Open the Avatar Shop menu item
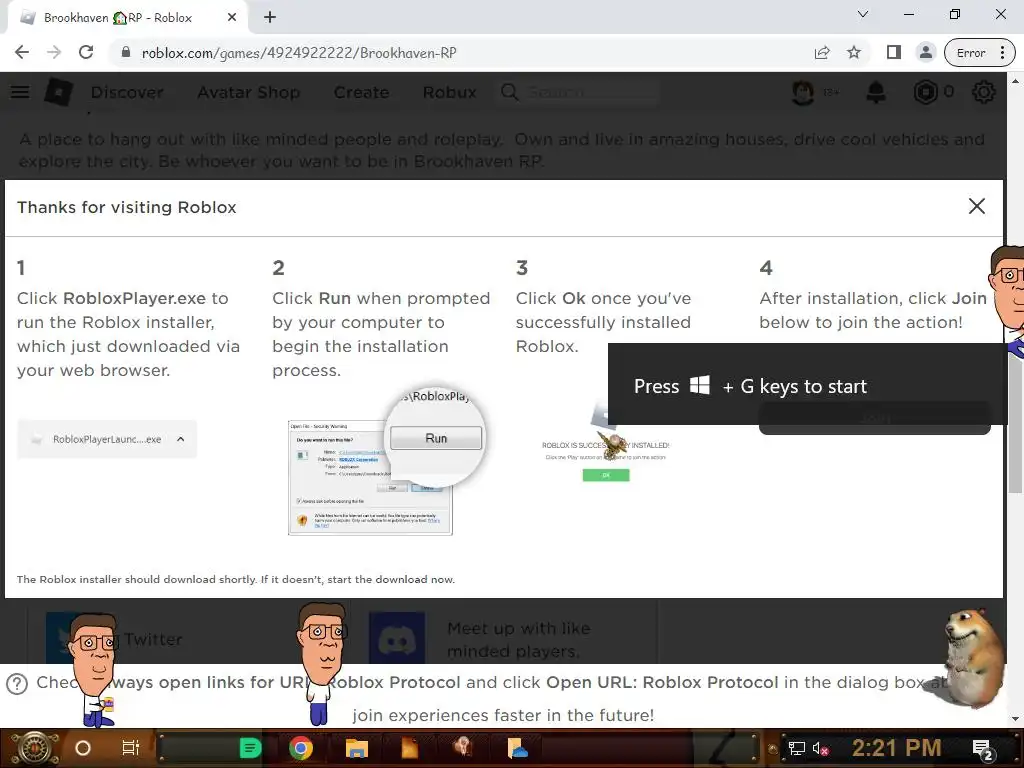Screen dimensions: 1024x768 [x=249, y=93]
